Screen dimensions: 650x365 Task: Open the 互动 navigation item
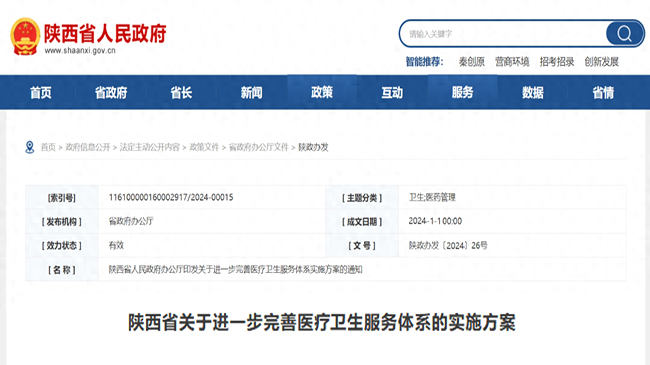(x=392, y=92)
